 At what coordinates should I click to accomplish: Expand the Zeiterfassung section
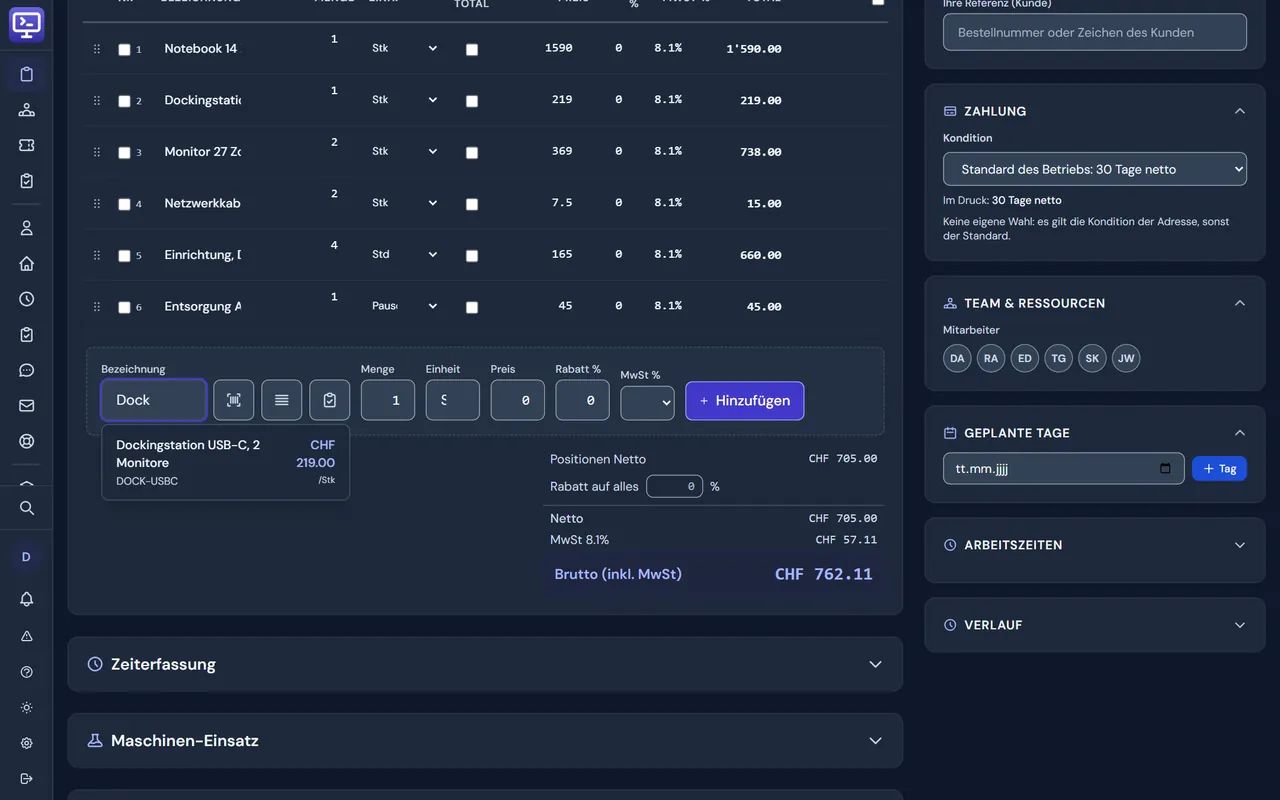[485, 664]
